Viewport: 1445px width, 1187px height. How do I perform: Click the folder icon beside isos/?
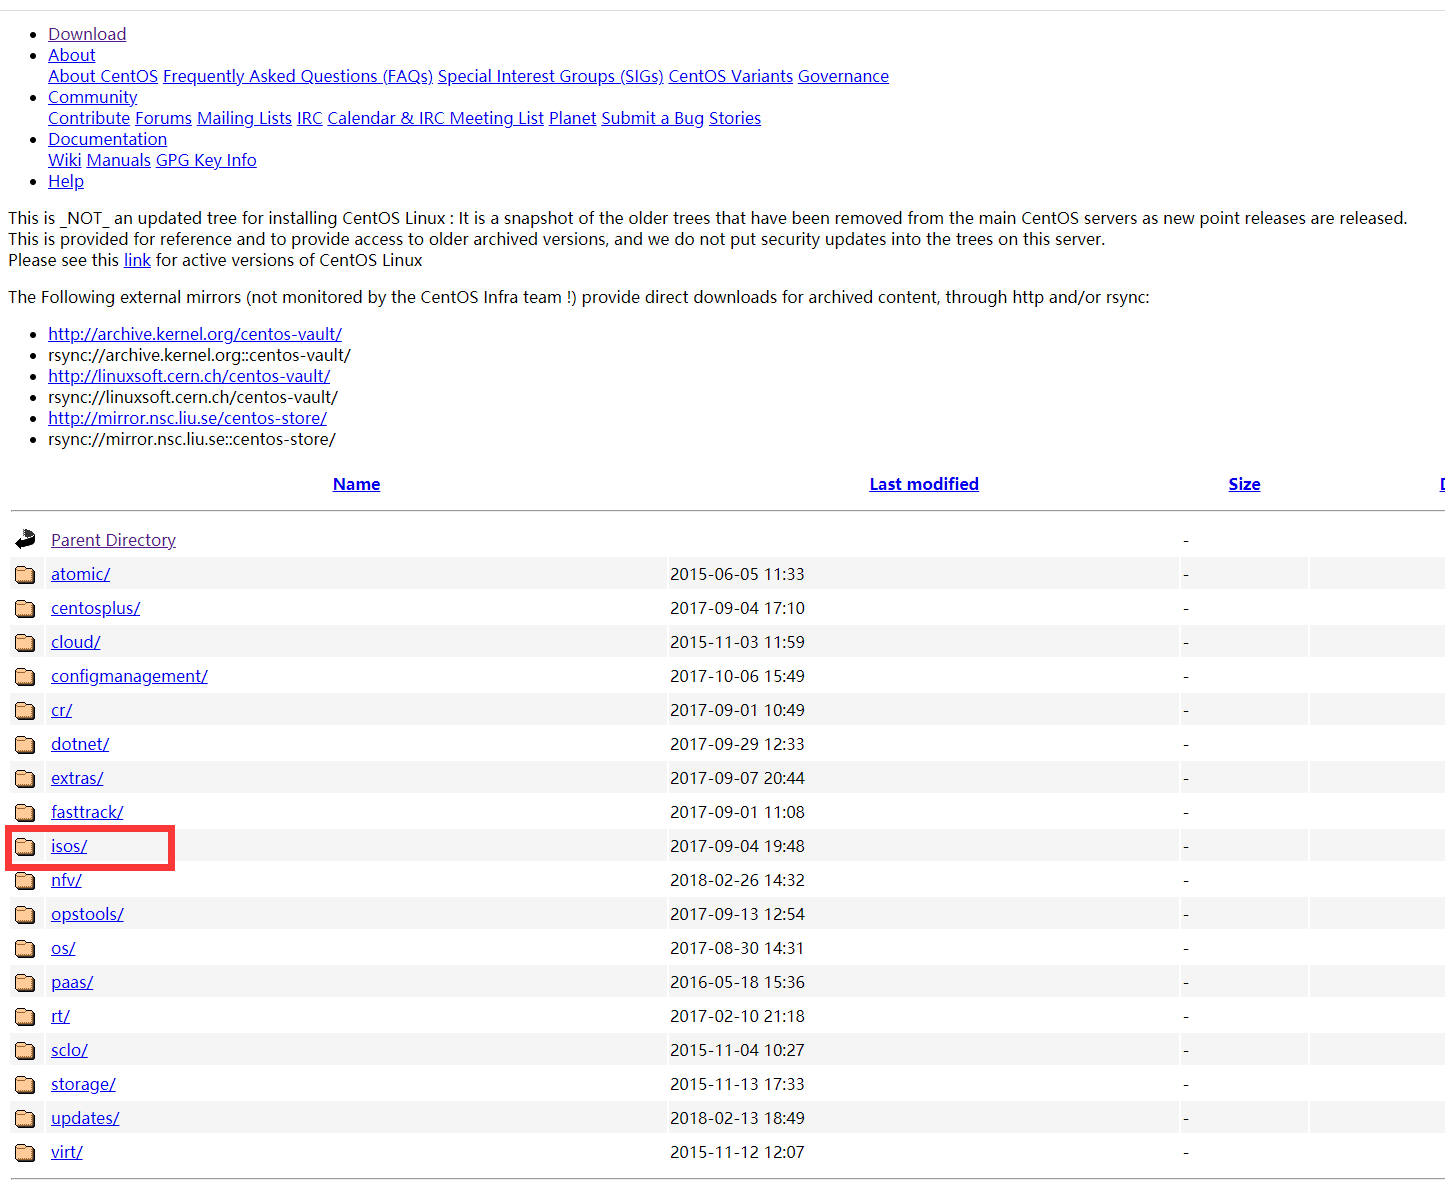pyautogui.click(x=25, y=846)
